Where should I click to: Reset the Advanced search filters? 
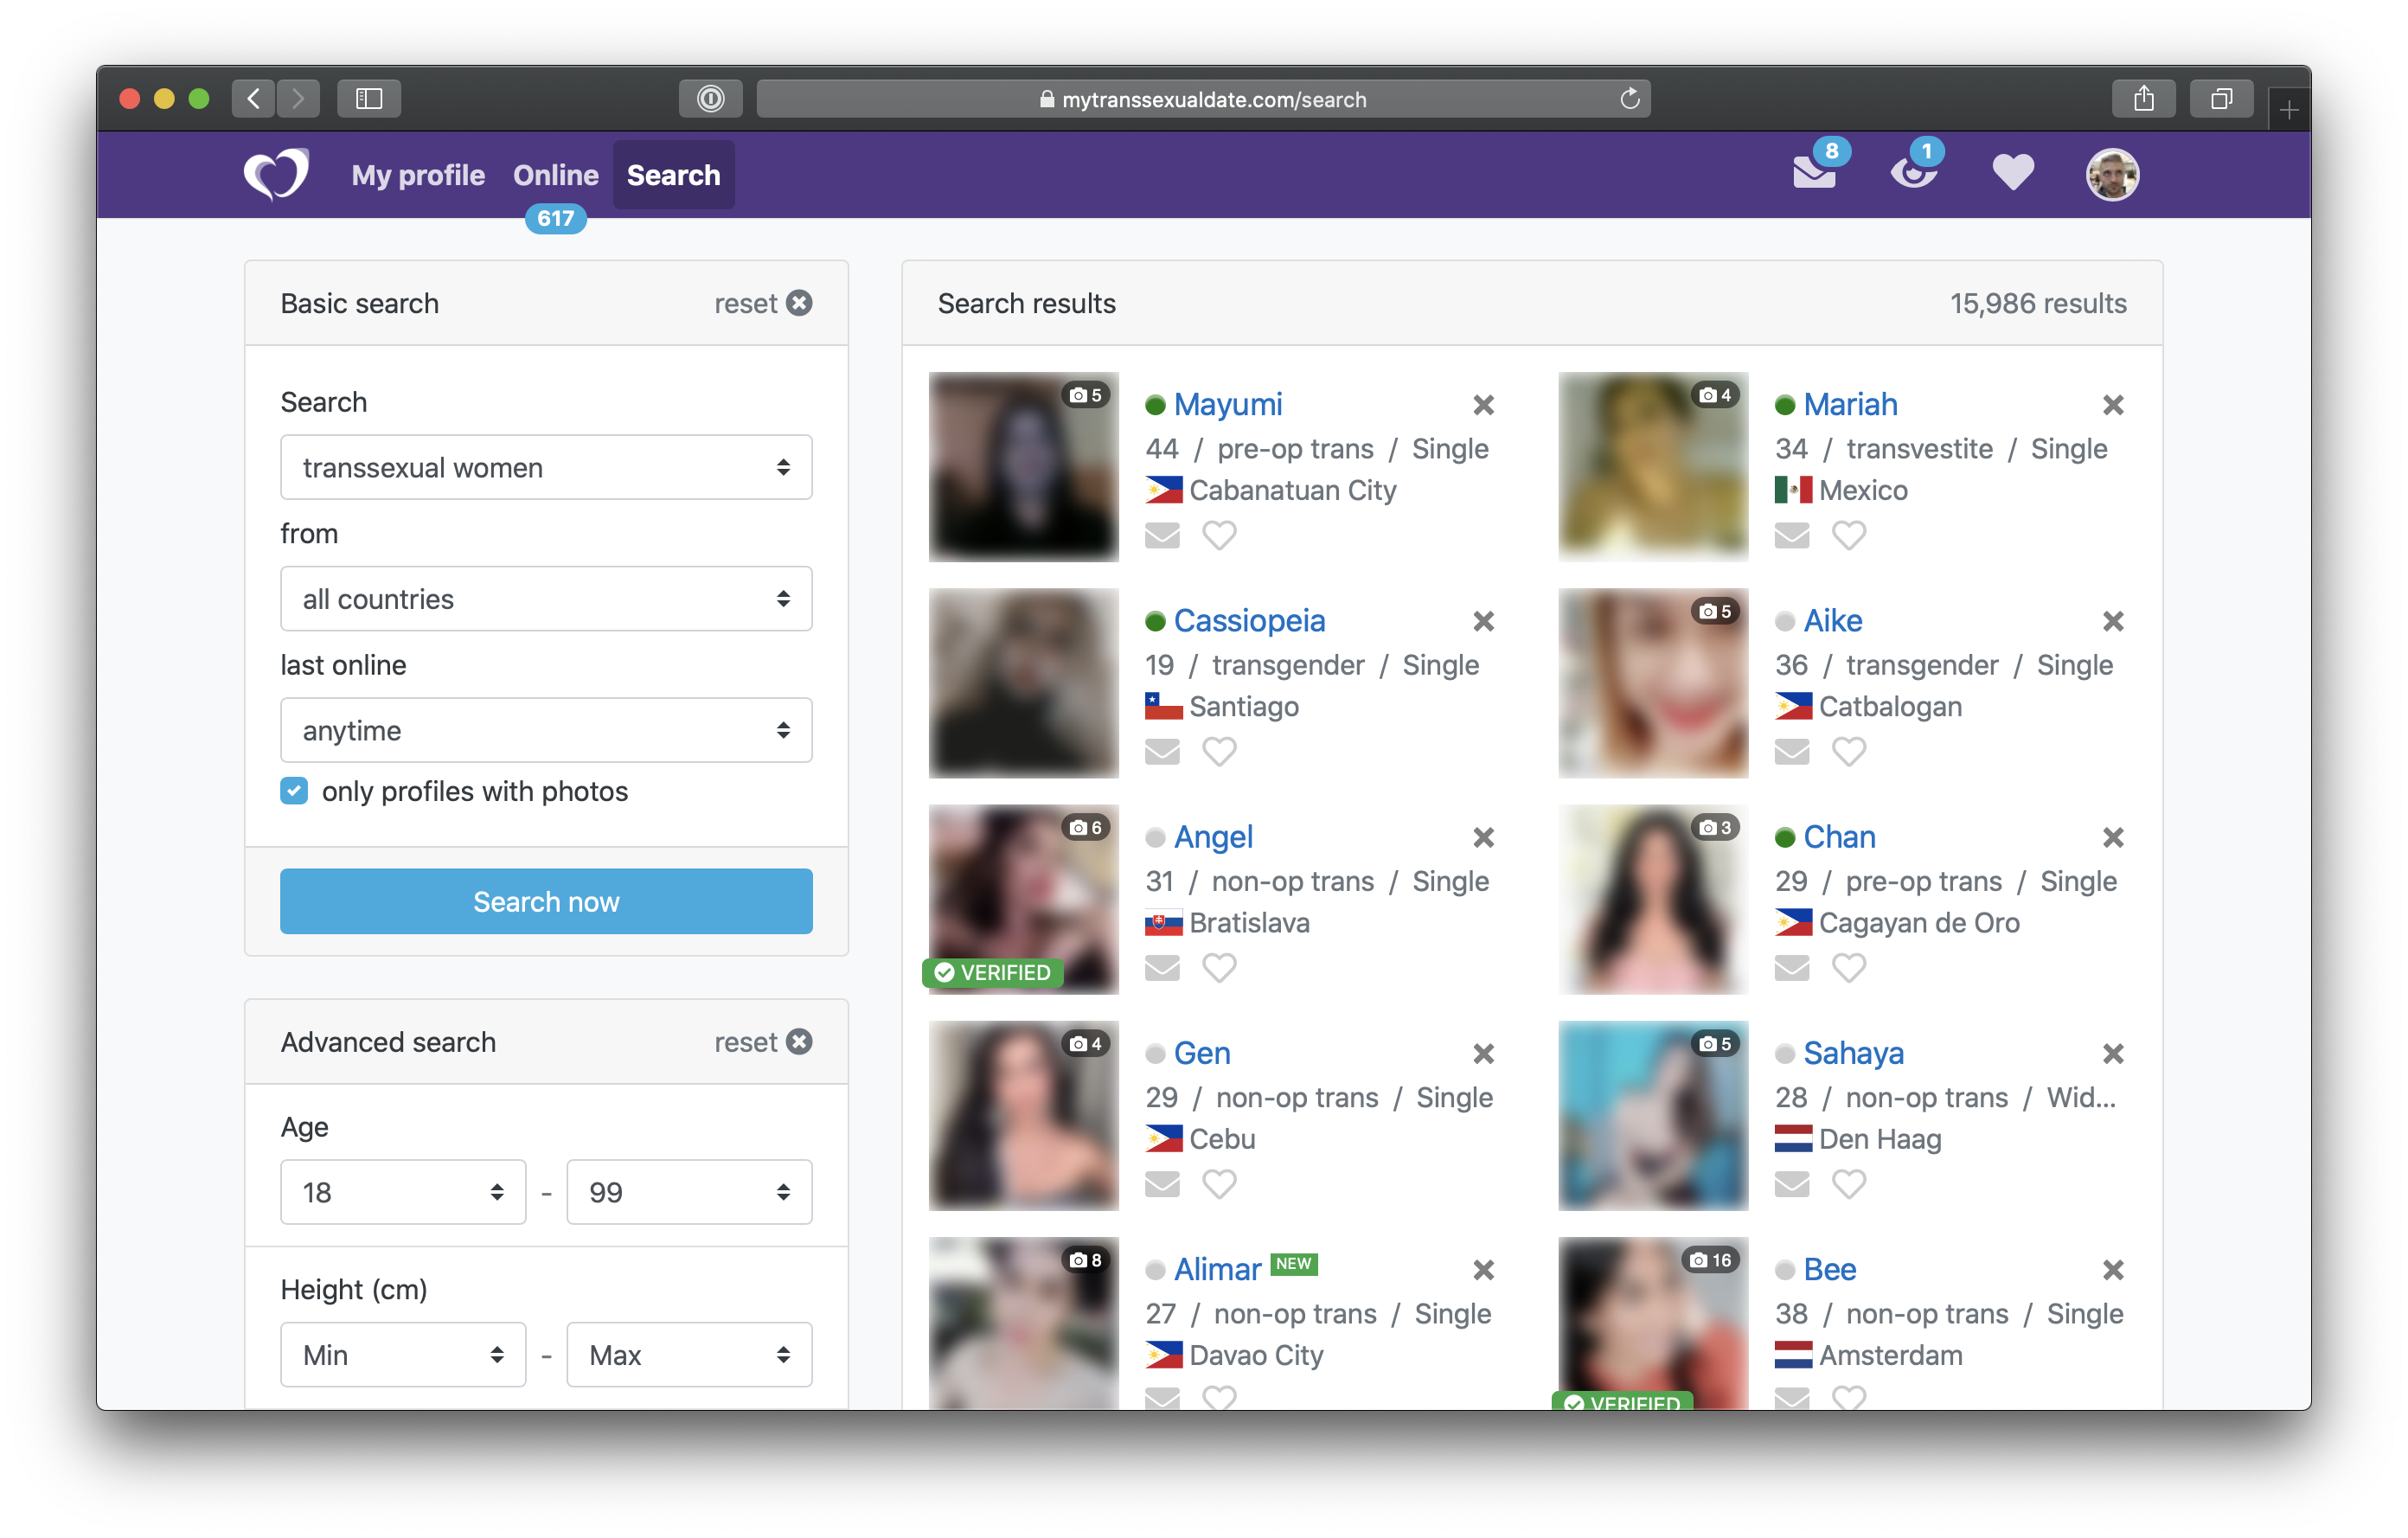pyautogui.click(x=762, y=1042)
